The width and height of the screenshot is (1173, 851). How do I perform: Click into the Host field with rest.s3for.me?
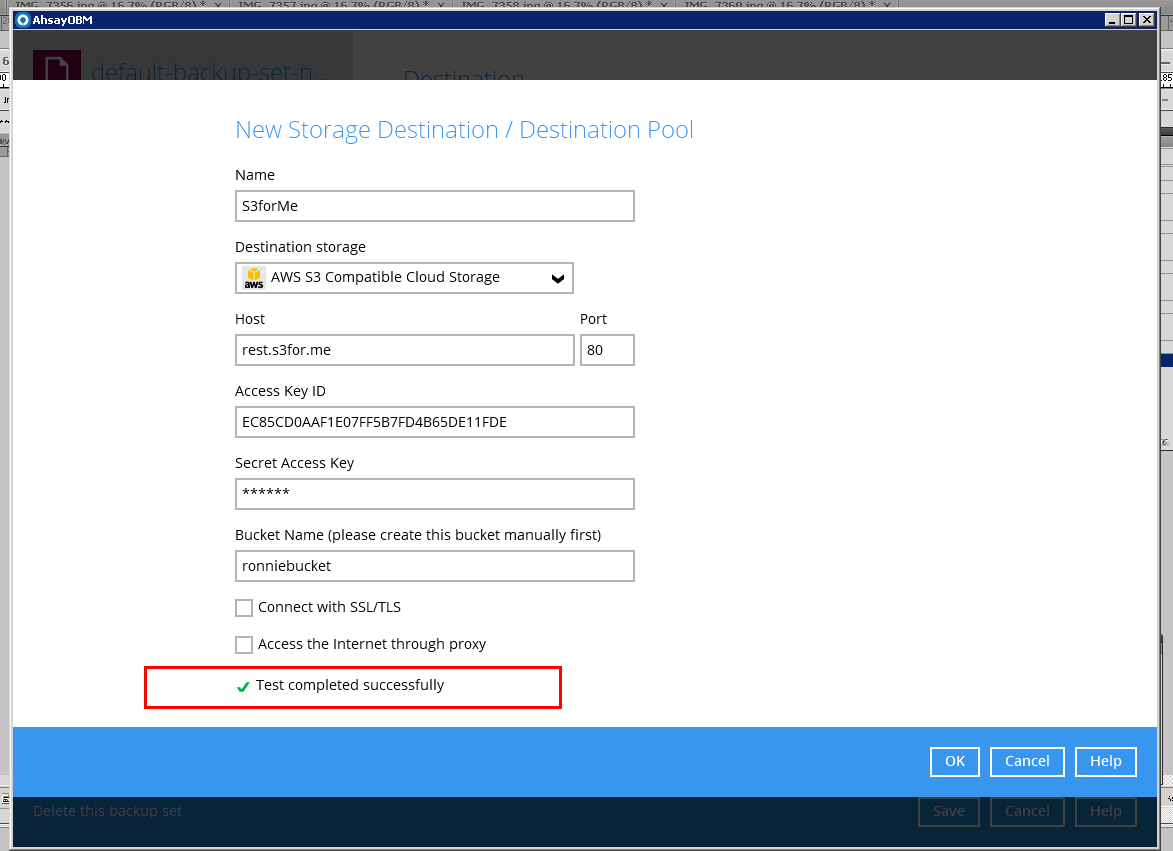click(405, 350)
